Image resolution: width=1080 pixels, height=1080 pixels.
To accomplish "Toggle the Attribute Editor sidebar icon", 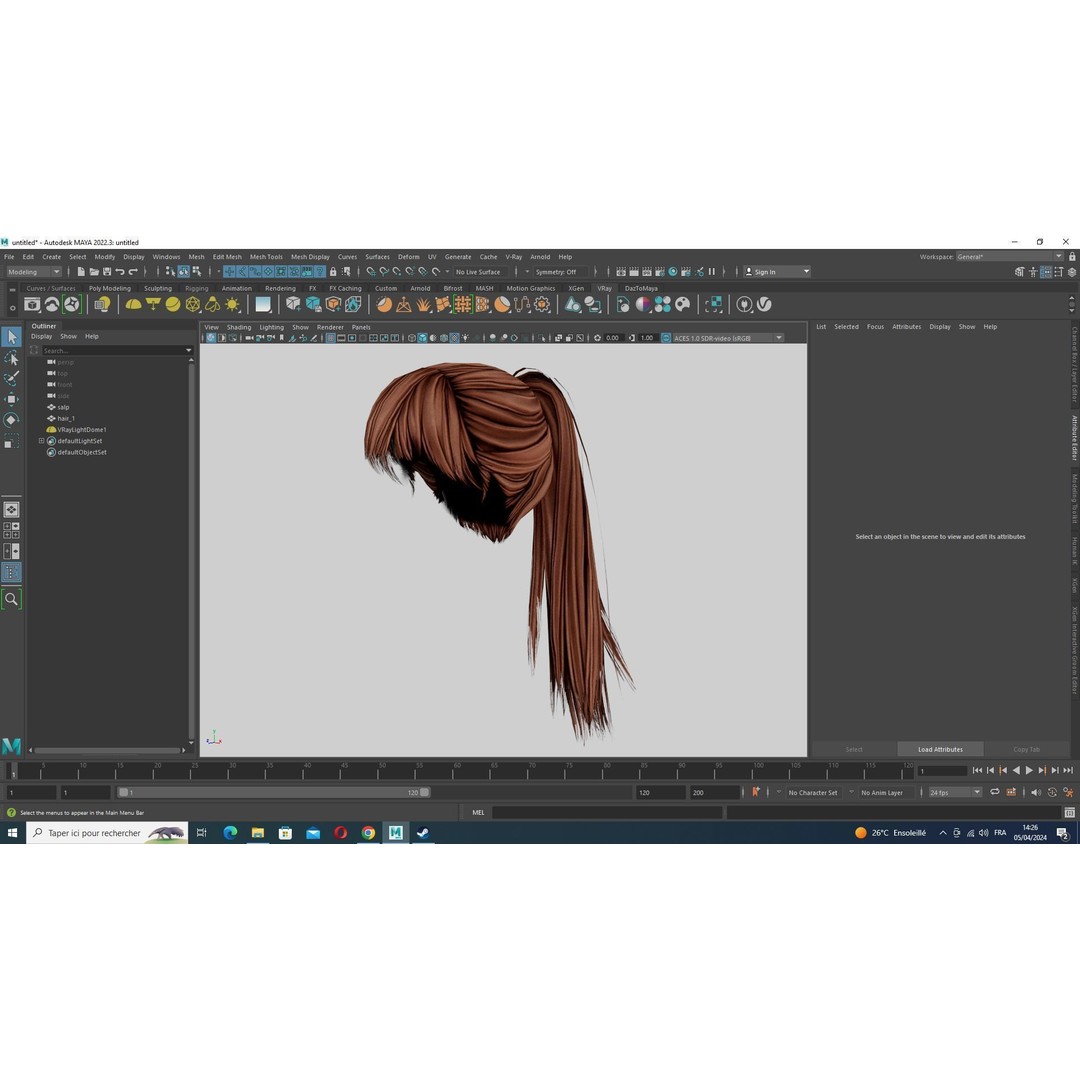I will click(1046, 272).
